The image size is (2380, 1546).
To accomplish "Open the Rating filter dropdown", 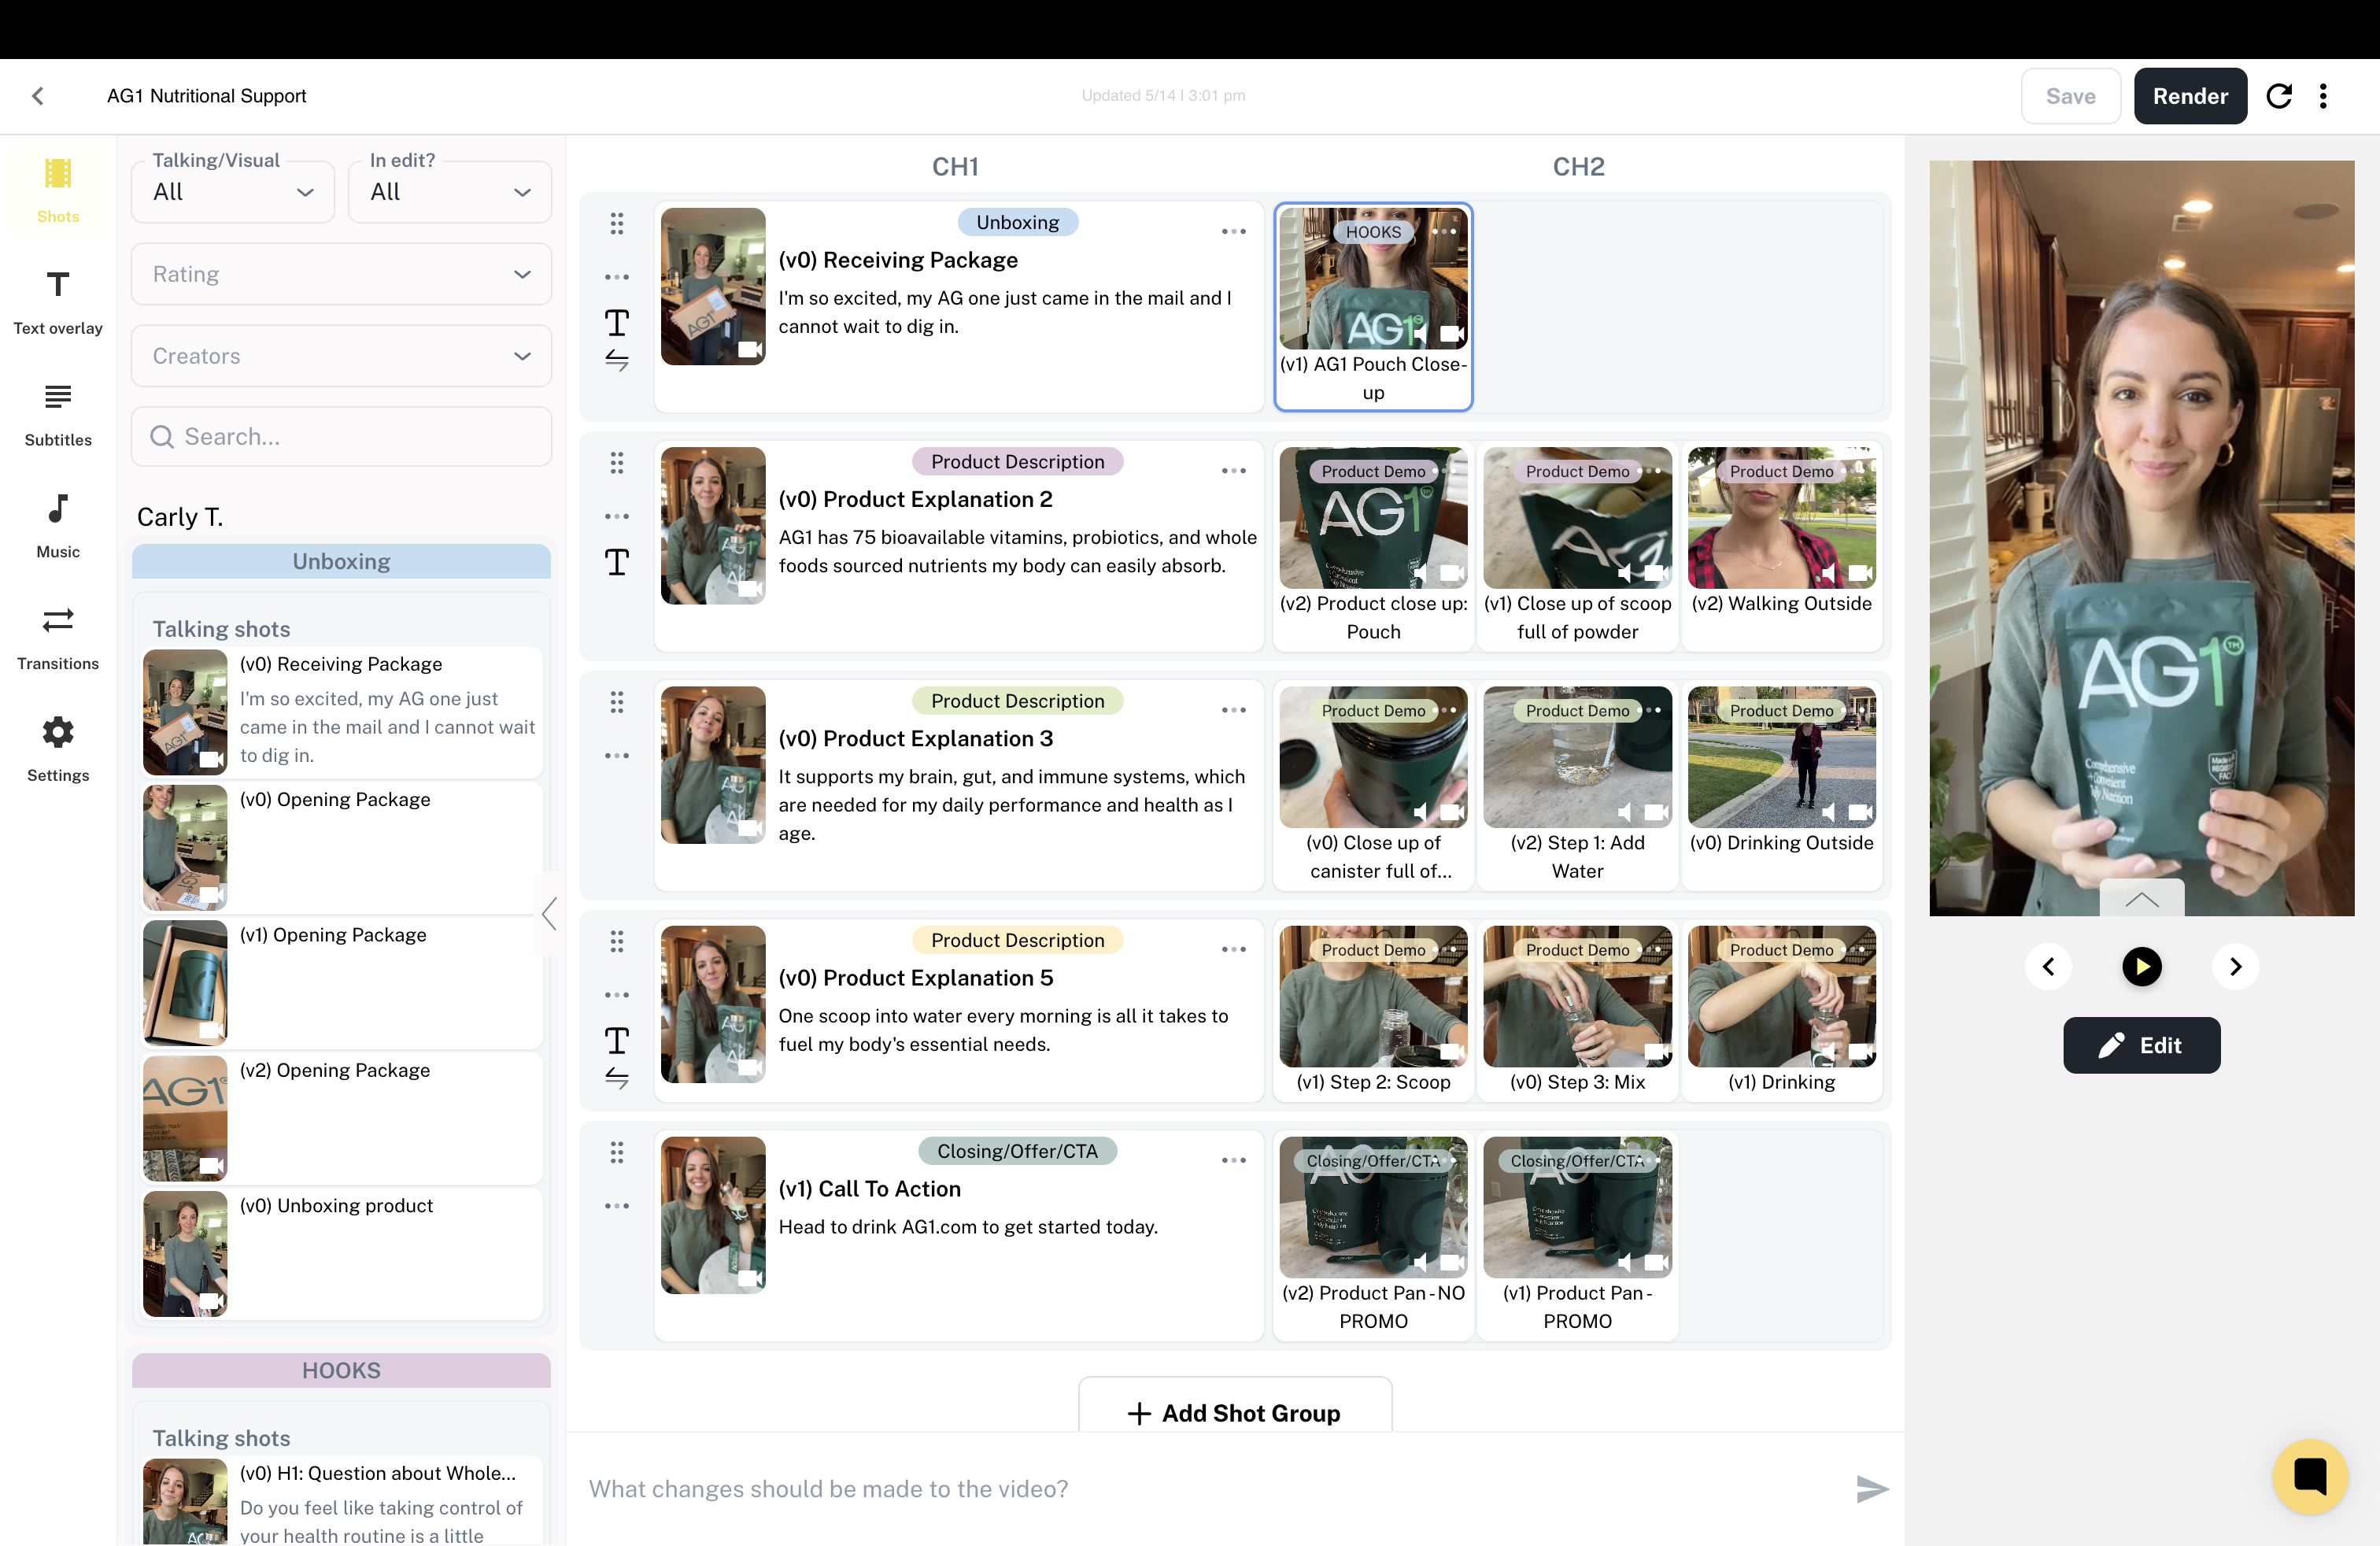I will tap(341, 274).
